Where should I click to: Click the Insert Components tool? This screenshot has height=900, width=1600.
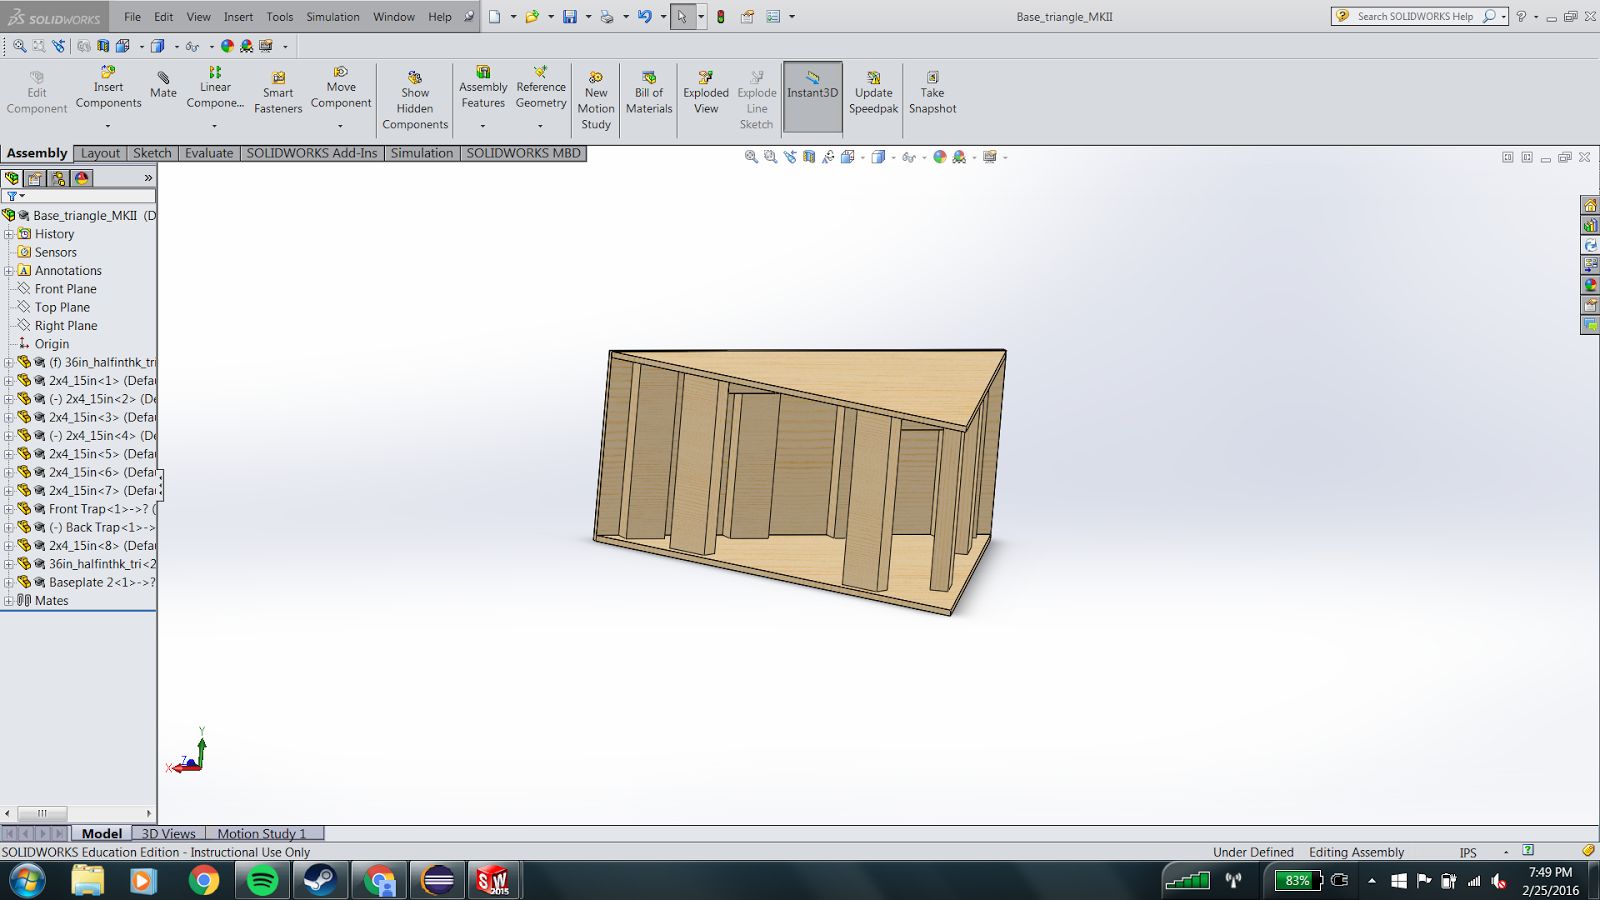point(108,87)
